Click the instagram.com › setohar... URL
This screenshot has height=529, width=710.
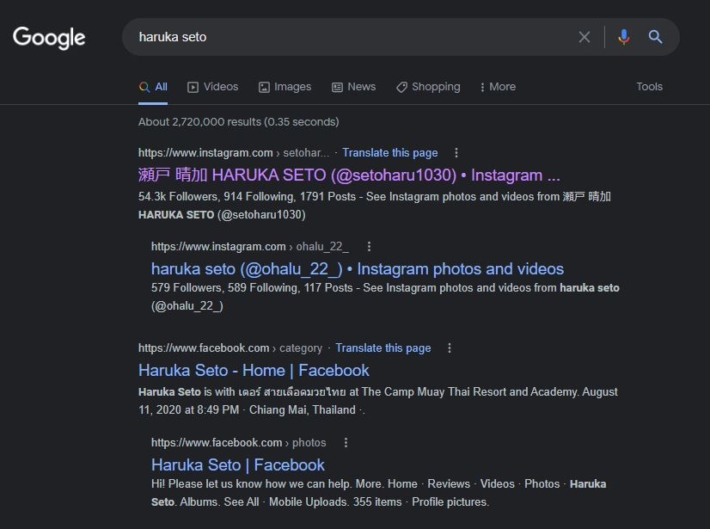(x=234, y=153)
